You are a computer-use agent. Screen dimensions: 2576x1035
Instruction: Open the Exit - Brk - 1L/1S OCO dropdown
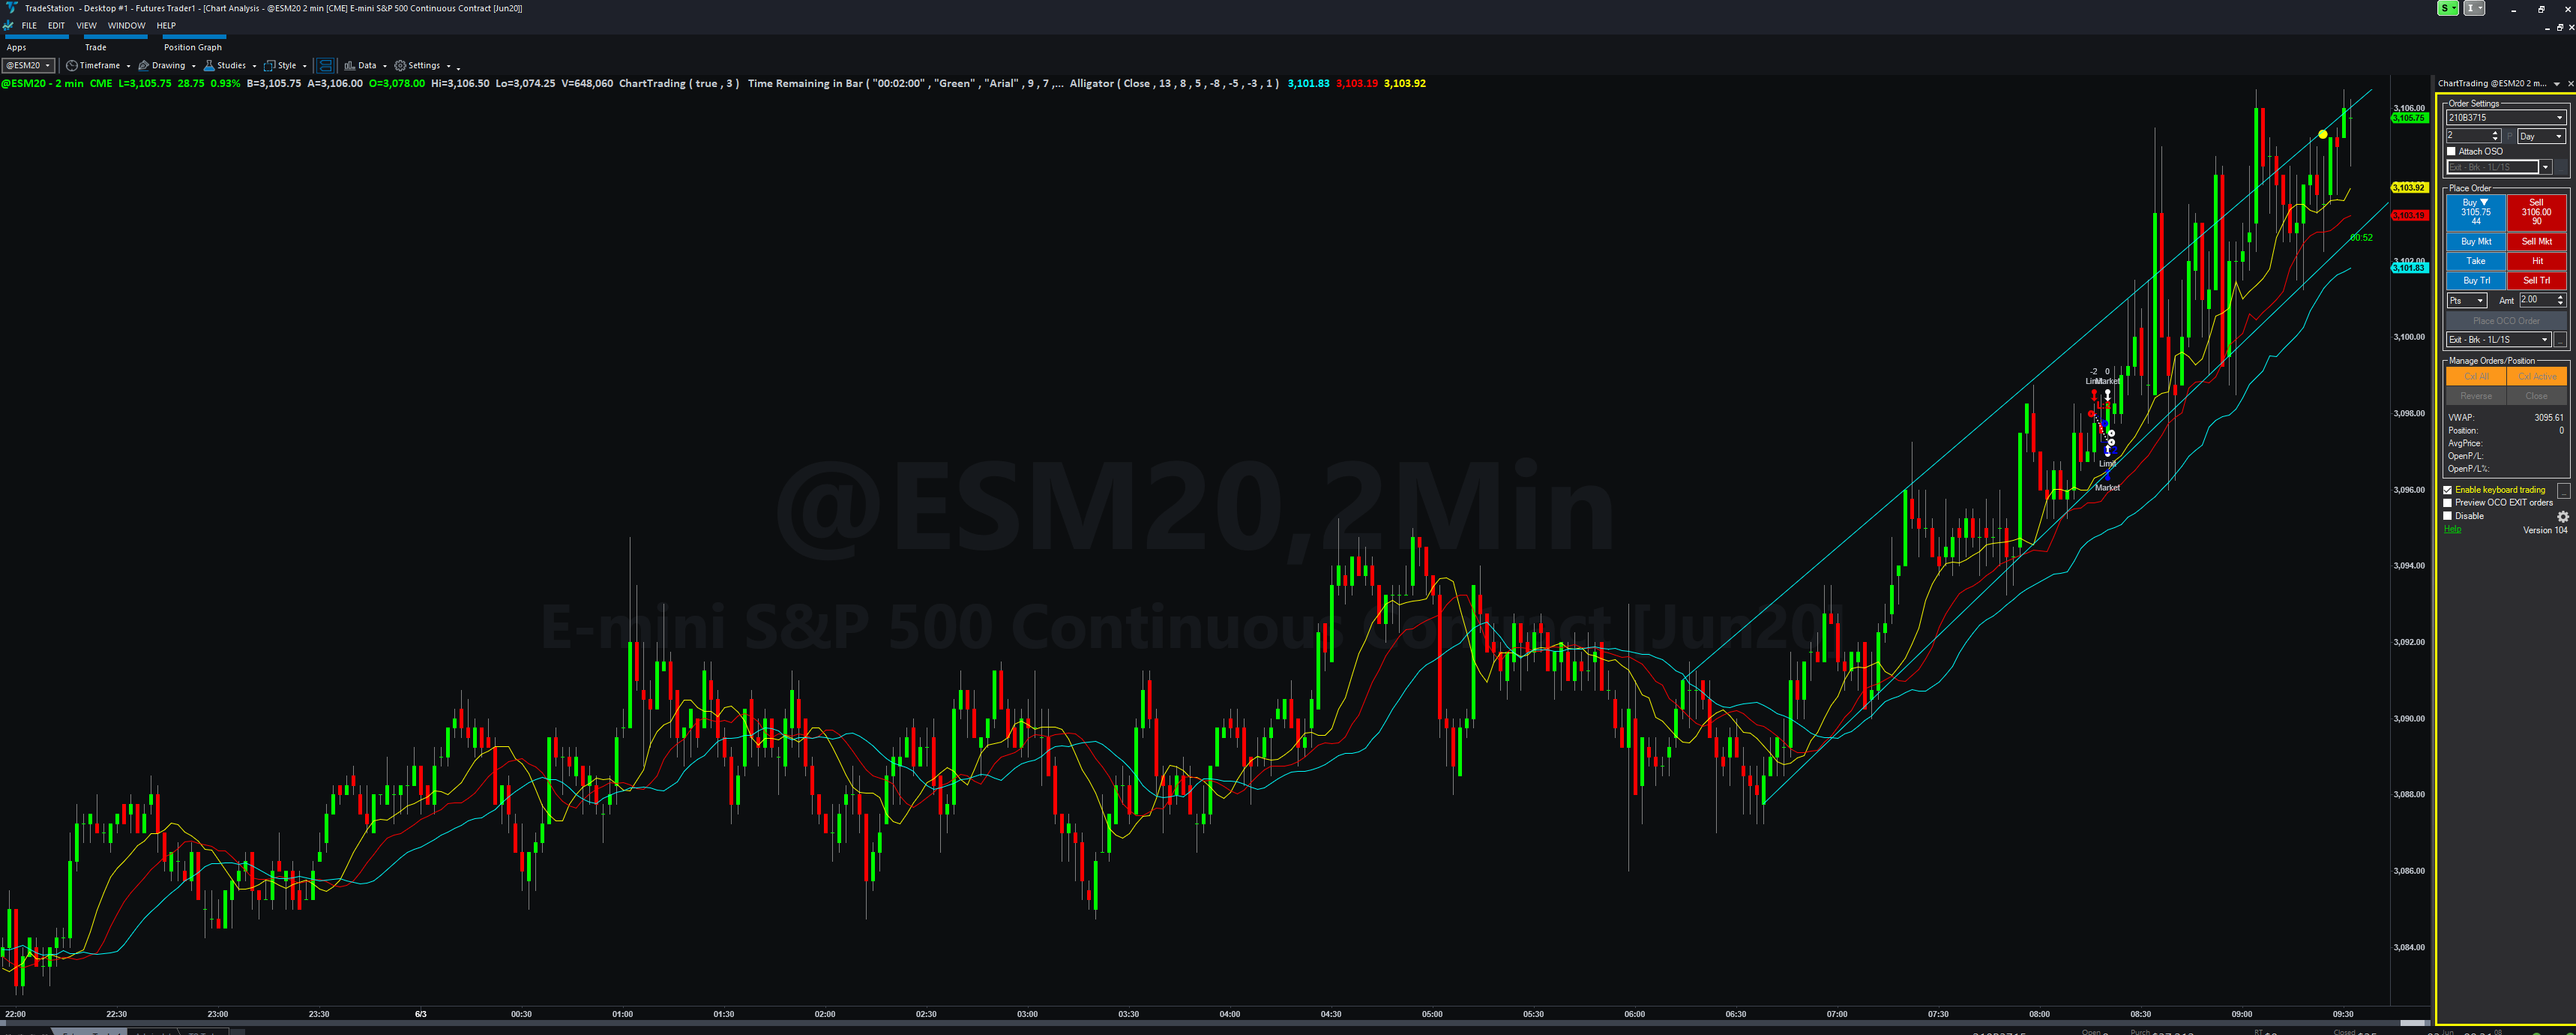[2499, 340]
